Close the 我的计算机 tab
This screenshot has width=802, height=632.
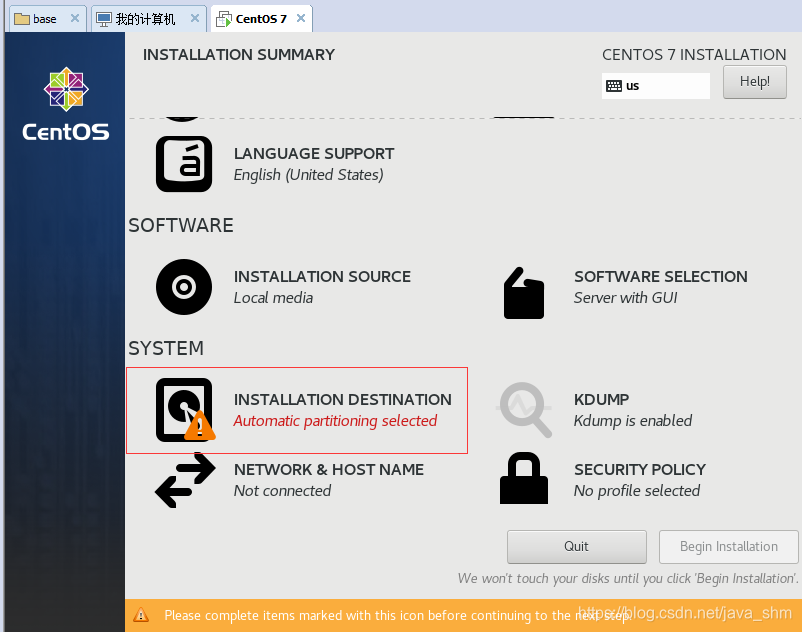pos(195,18)
